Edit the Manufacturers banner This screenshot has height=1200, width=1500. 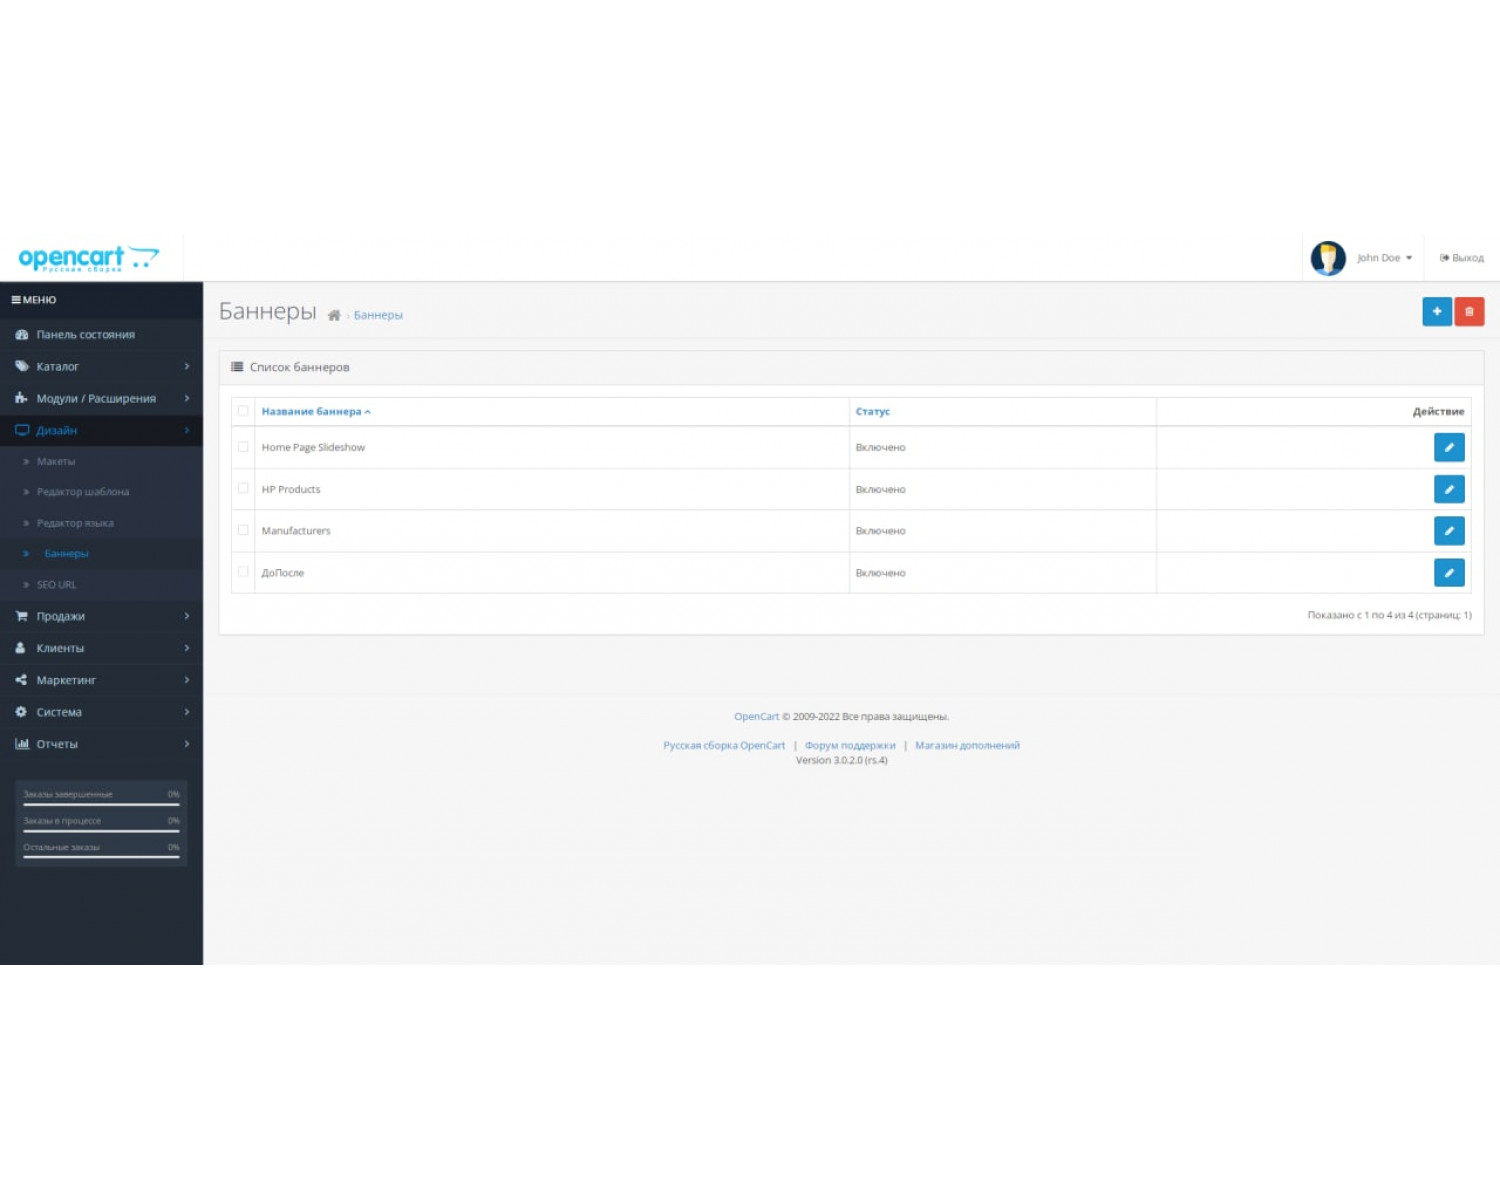tap(1449, 531)
